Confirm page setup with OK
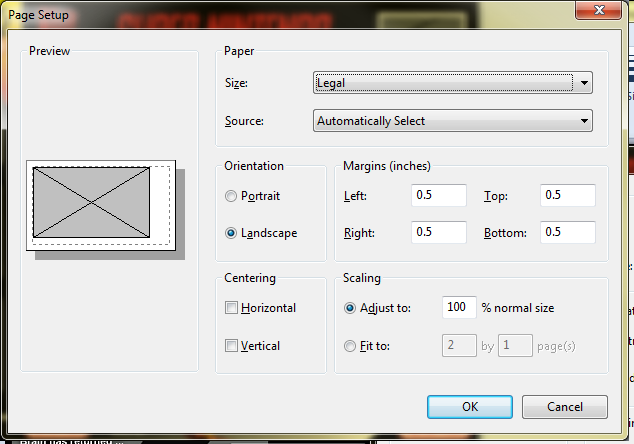The height and width of the screenshot is (444, 634). [x=469, y=407]
